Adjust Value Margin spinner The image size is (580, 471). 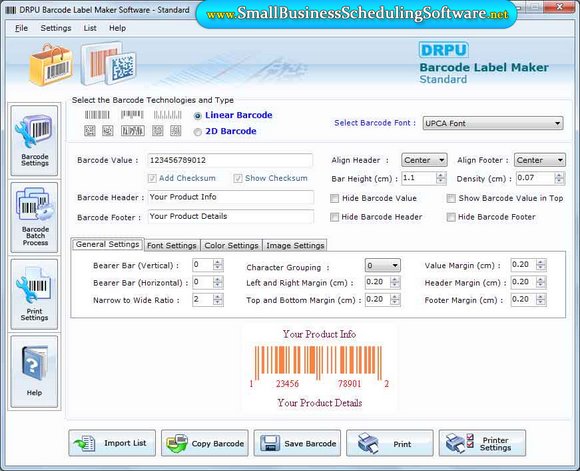[x=541, y=265]
